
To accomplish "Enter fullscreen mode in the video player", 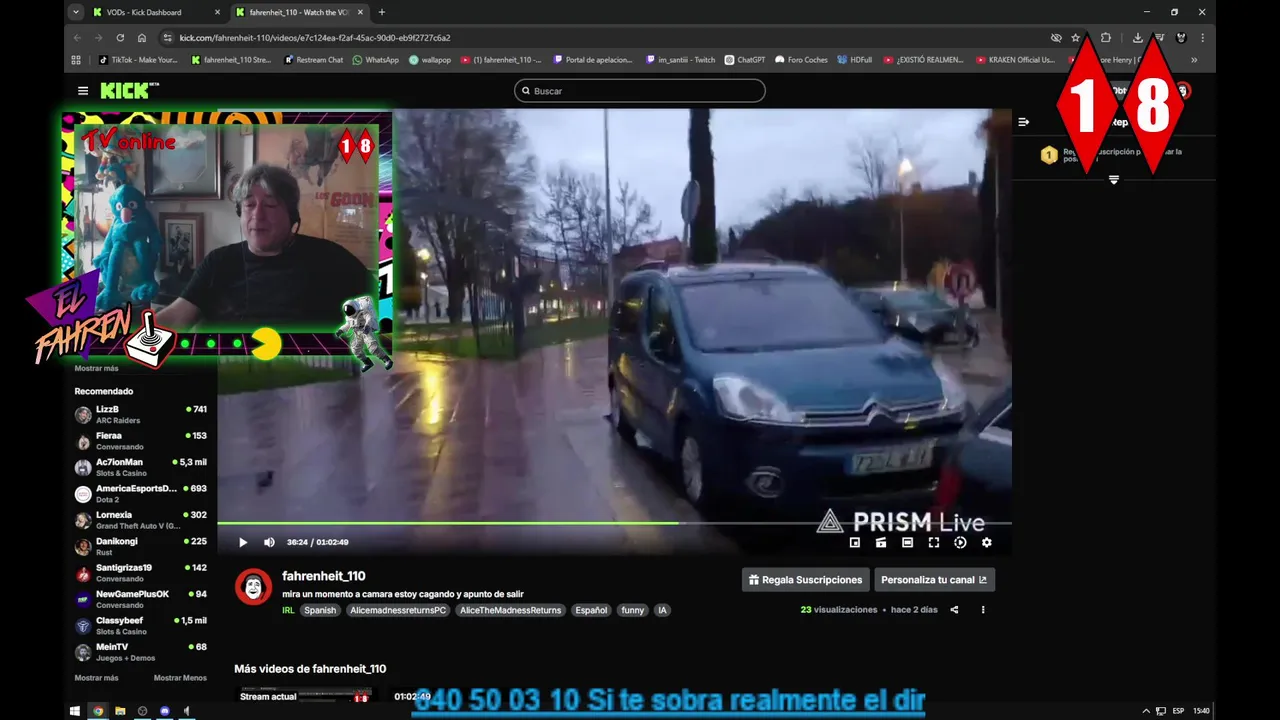I will [934, 542].
